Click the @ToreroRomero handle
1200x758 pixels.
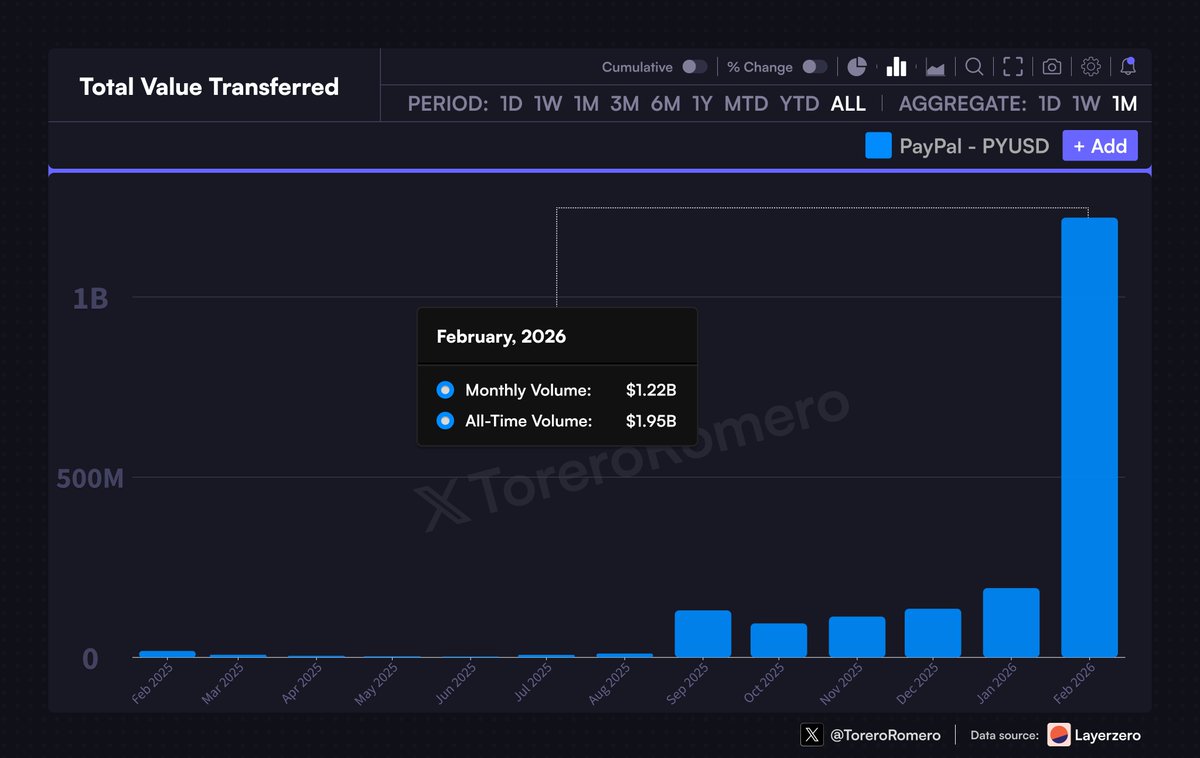pyautogui.click(x=885, y=735)
